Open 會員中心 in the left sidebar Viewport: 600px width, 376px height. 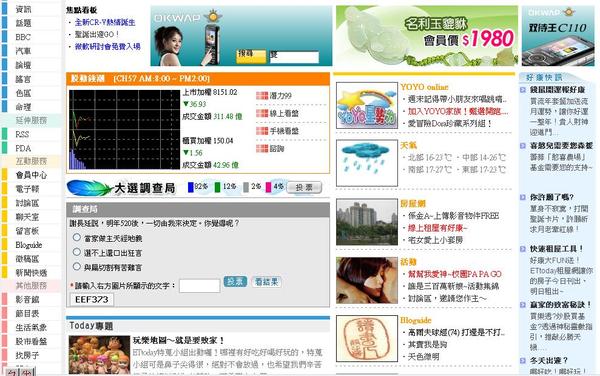point(31,175)
